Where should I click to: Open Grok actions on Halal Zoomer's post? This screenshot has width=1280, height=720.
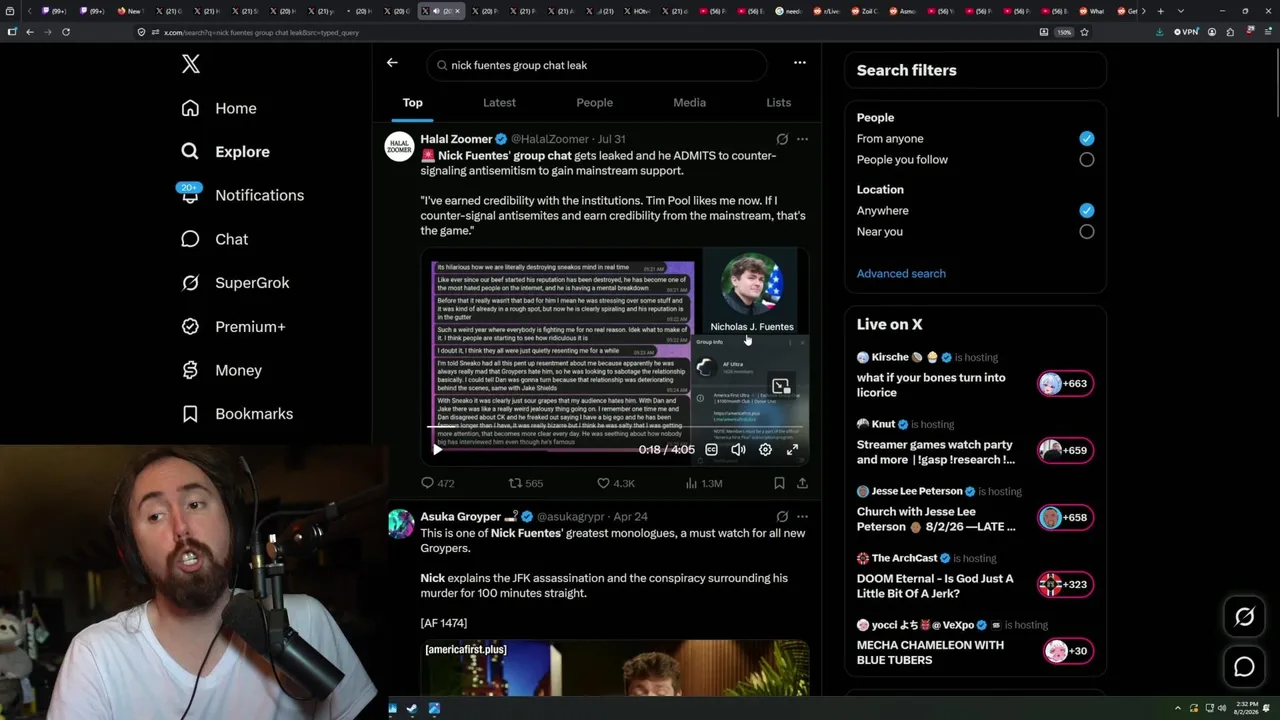[x=782, y=139]
